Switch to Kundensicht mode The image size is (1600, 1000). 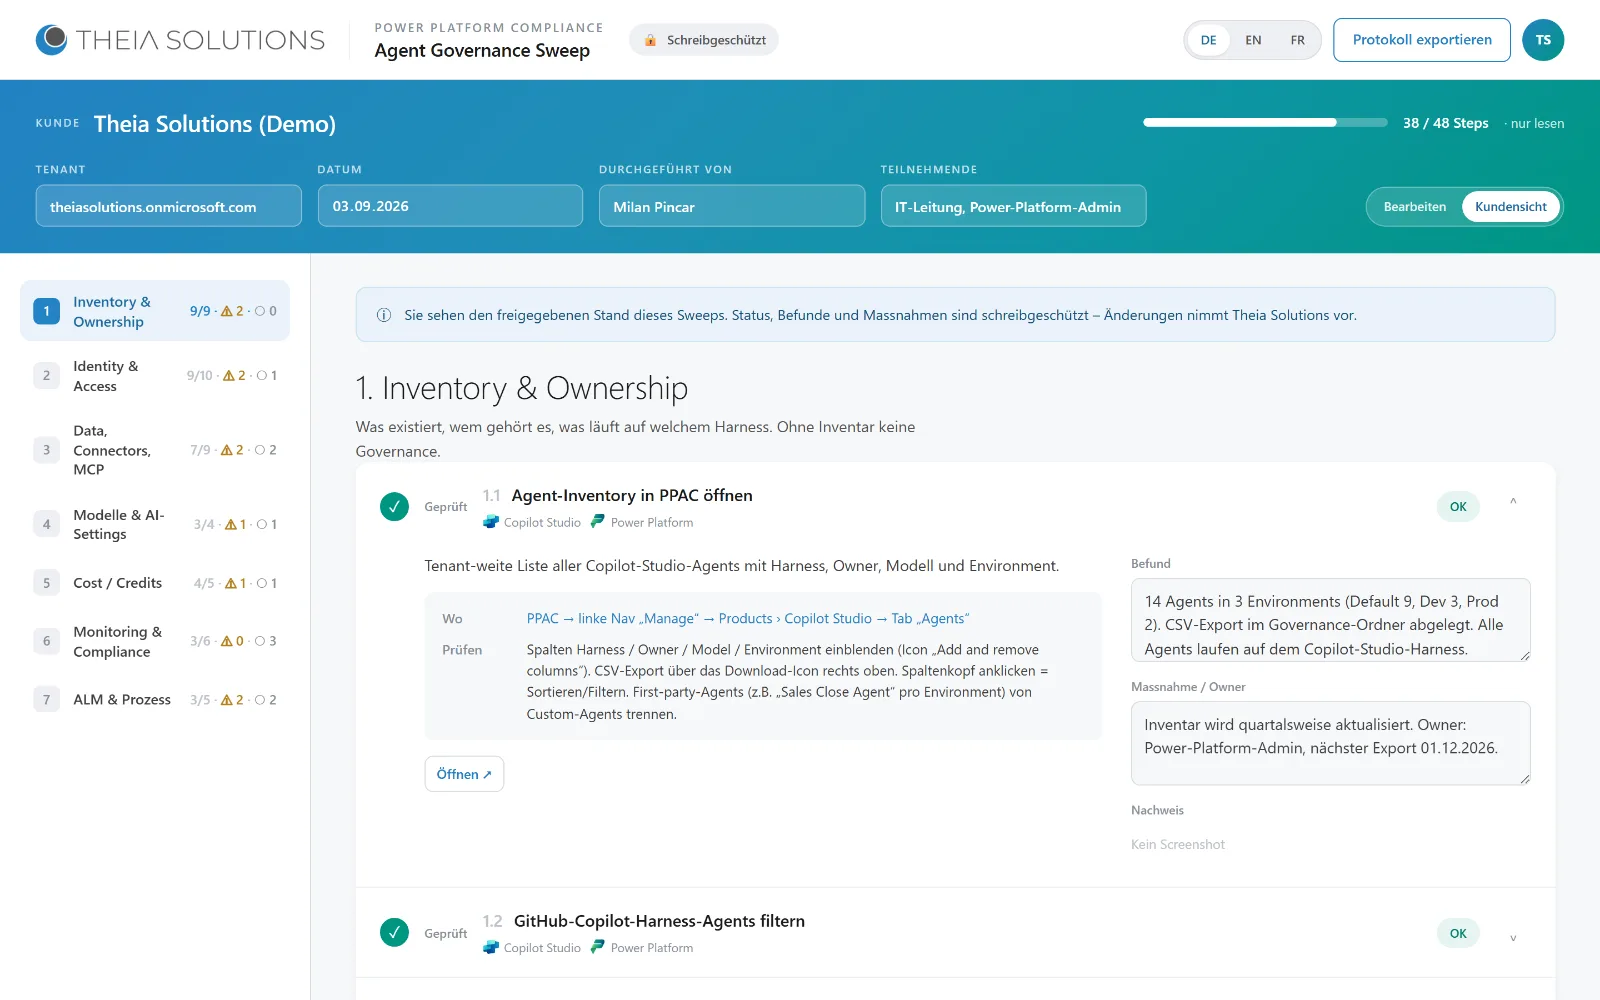pyautogui.click(x=1510, y=207)
